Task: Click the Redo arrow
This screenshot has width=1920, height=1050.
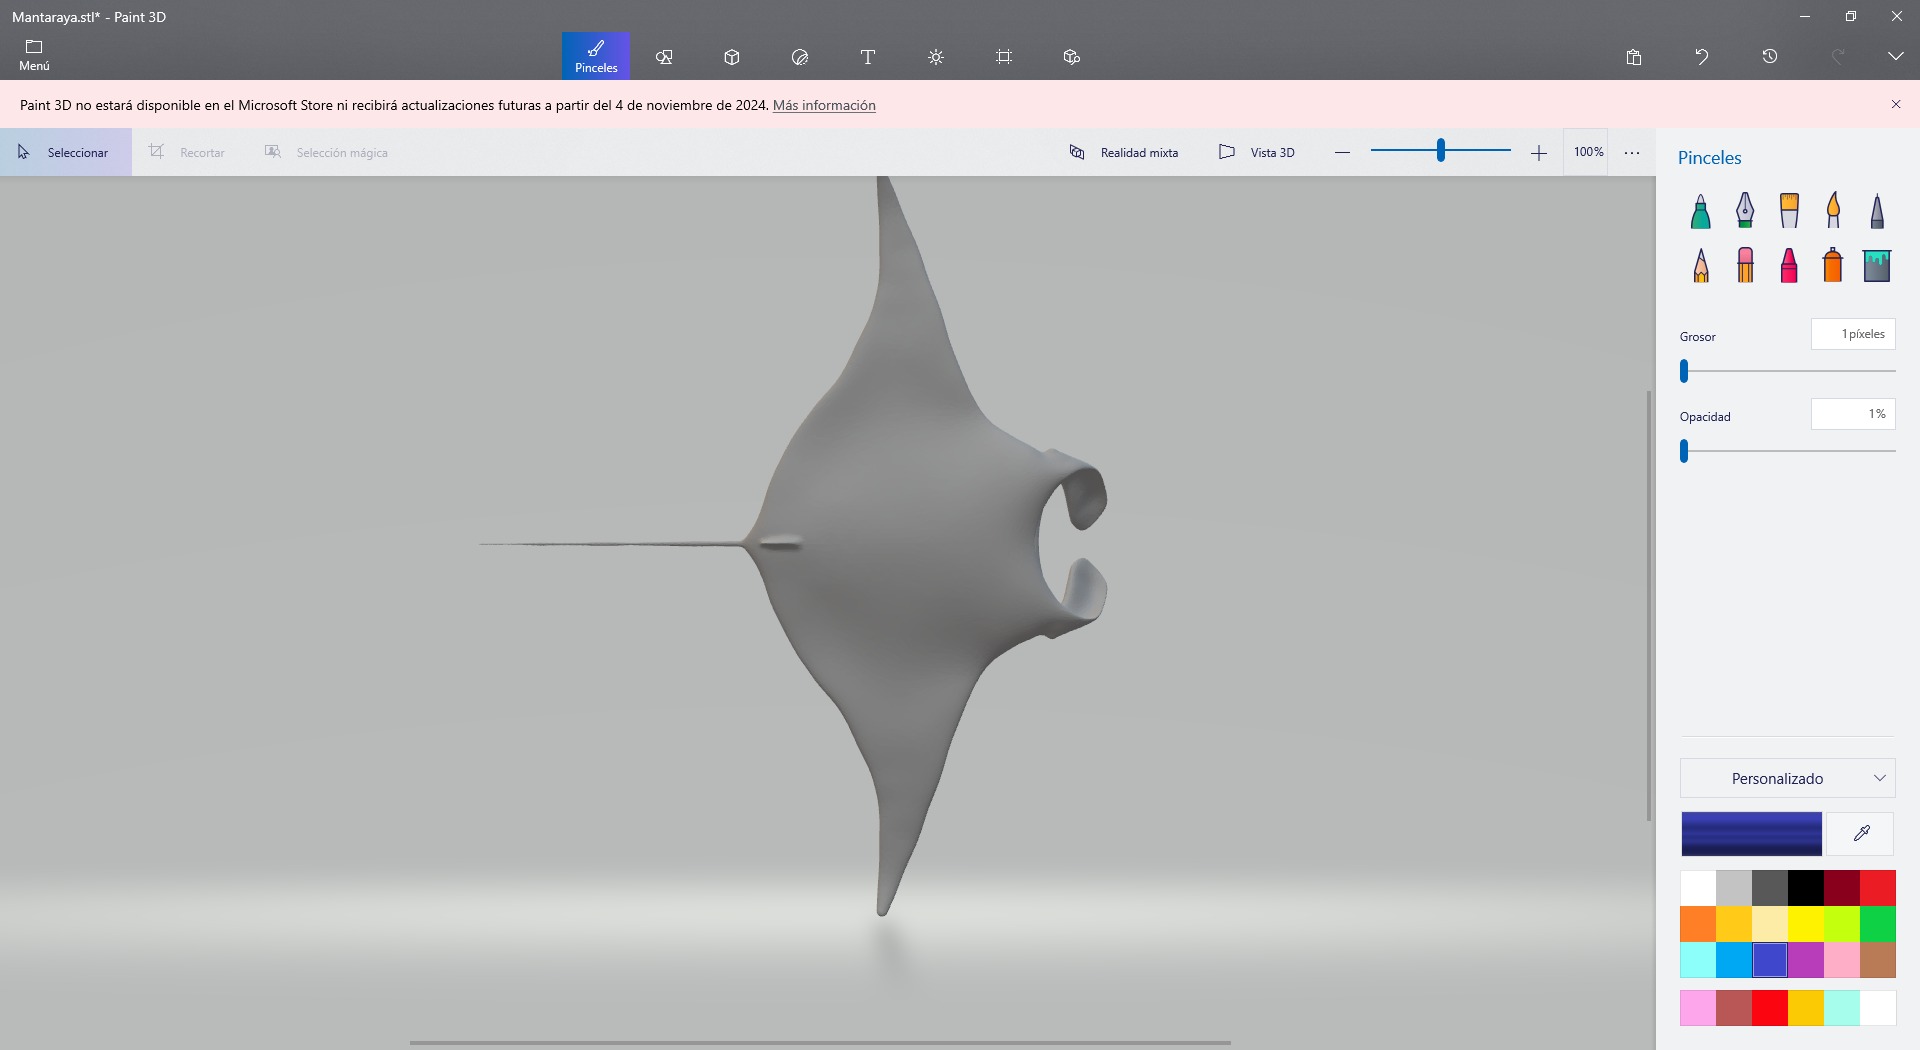Action: 1838,57
